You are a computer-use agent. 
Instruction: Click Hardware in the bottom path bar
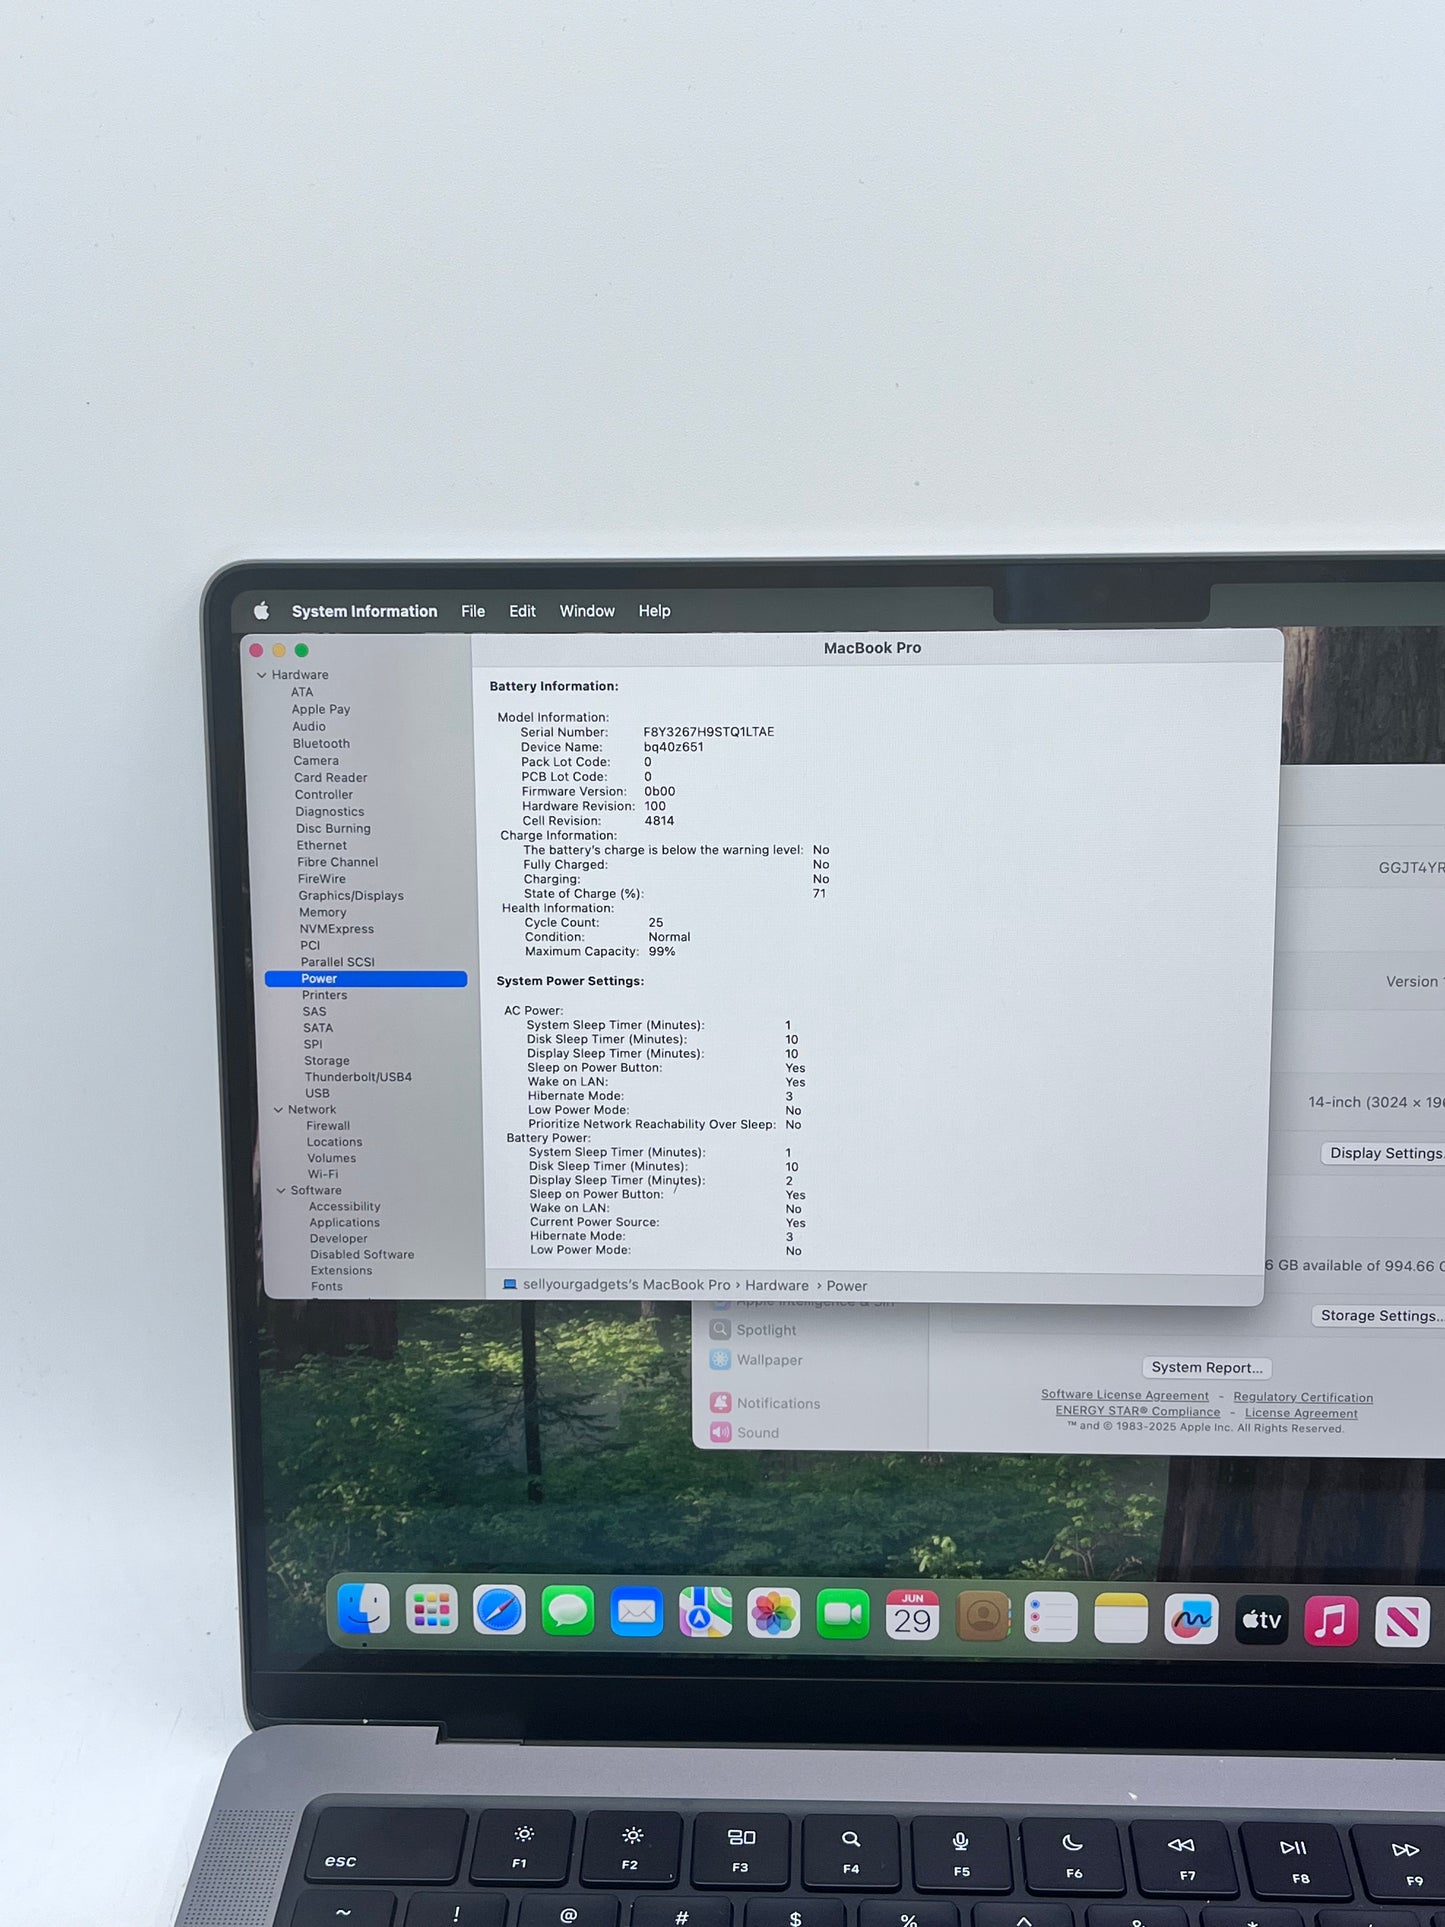pos(777,1286)
